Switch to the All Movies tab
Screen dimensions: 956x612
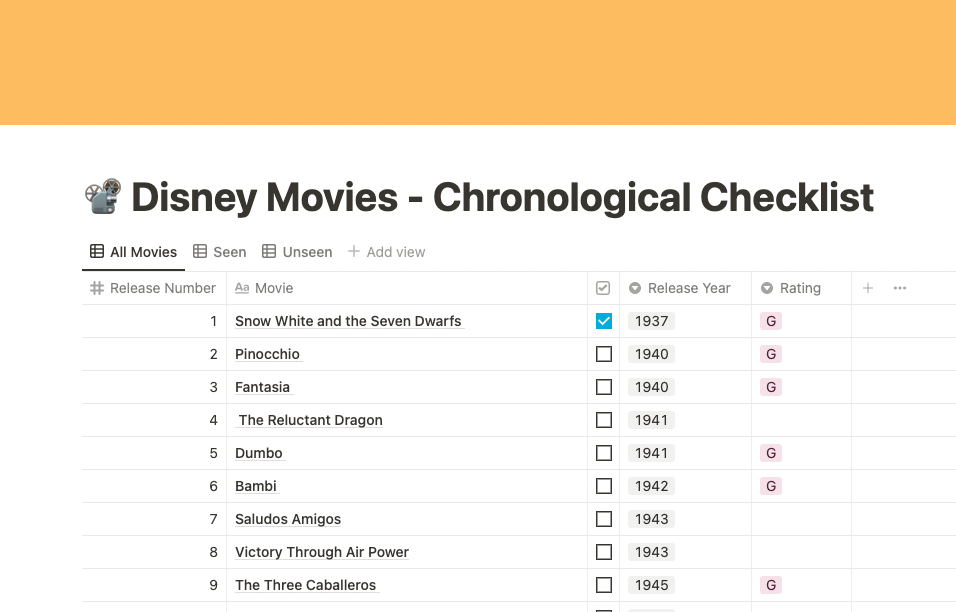[134, 252]
